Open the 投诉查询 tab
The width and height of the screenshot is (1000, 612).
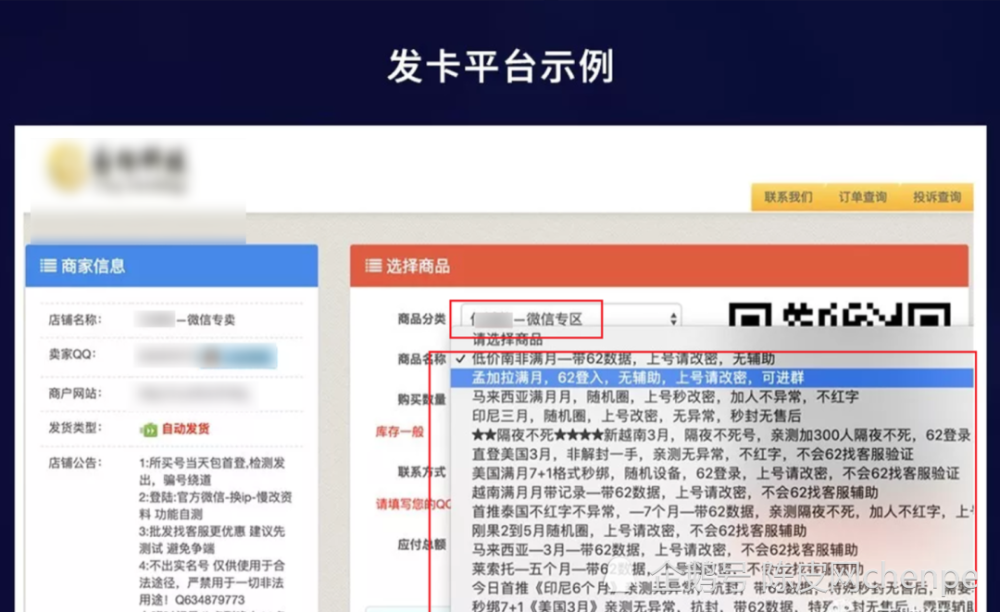(x=936, y=197)
